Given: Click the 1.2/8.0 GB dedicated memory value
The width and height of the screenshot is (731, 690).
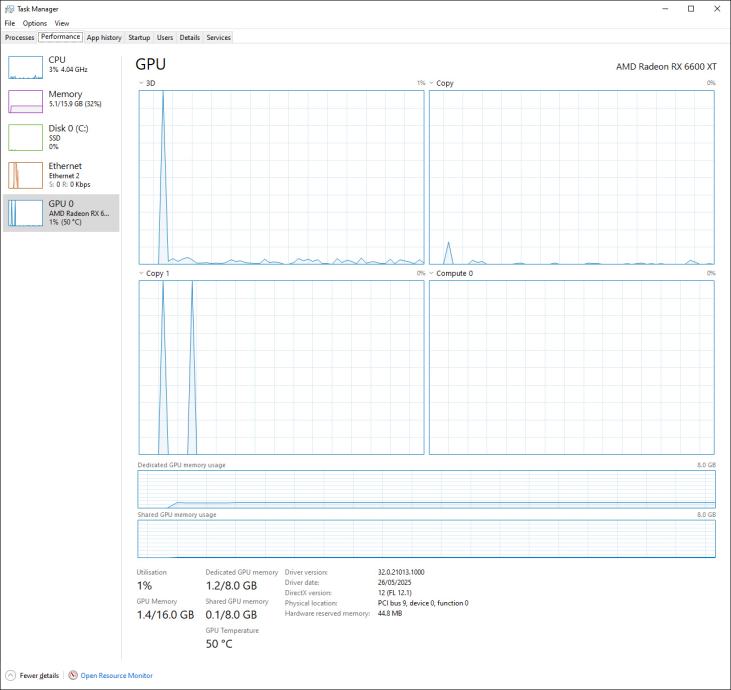Looking at the screenshot, I should 231,586.
